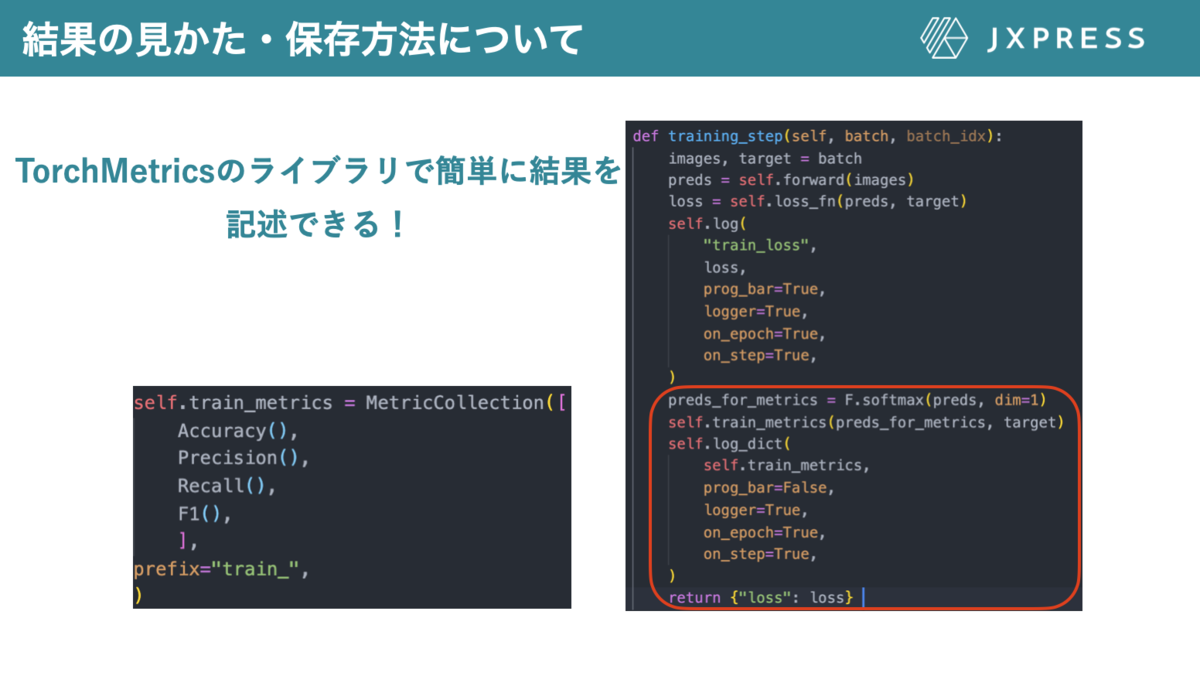Screen dimensions: 1200x676
Task: Click the Recall(), code line
Action: point(226,486)
